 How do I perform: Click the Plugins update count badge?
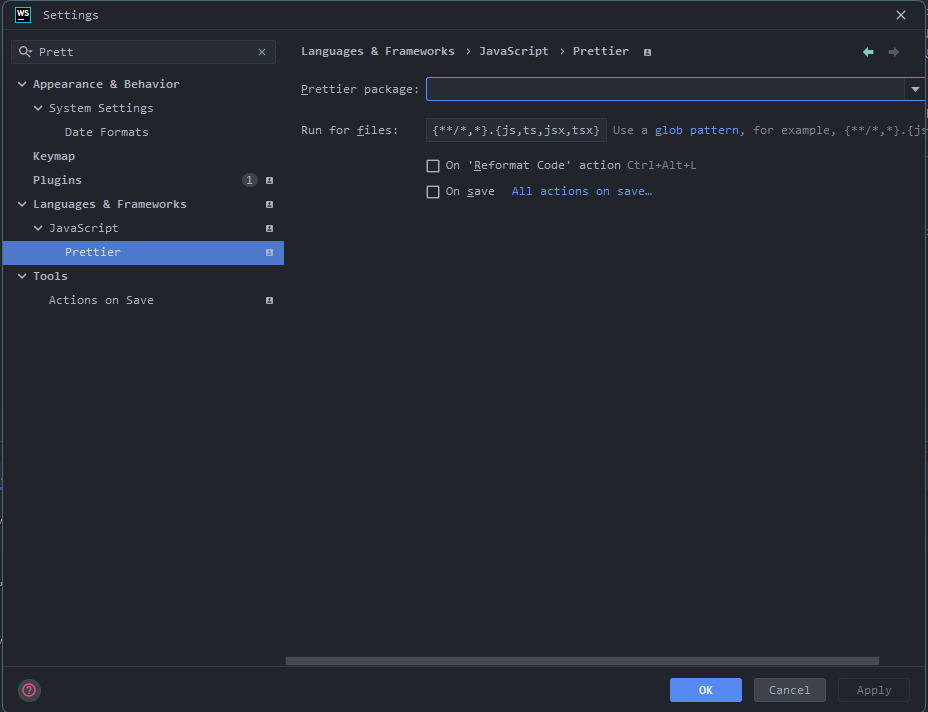(x=250, y=180)
